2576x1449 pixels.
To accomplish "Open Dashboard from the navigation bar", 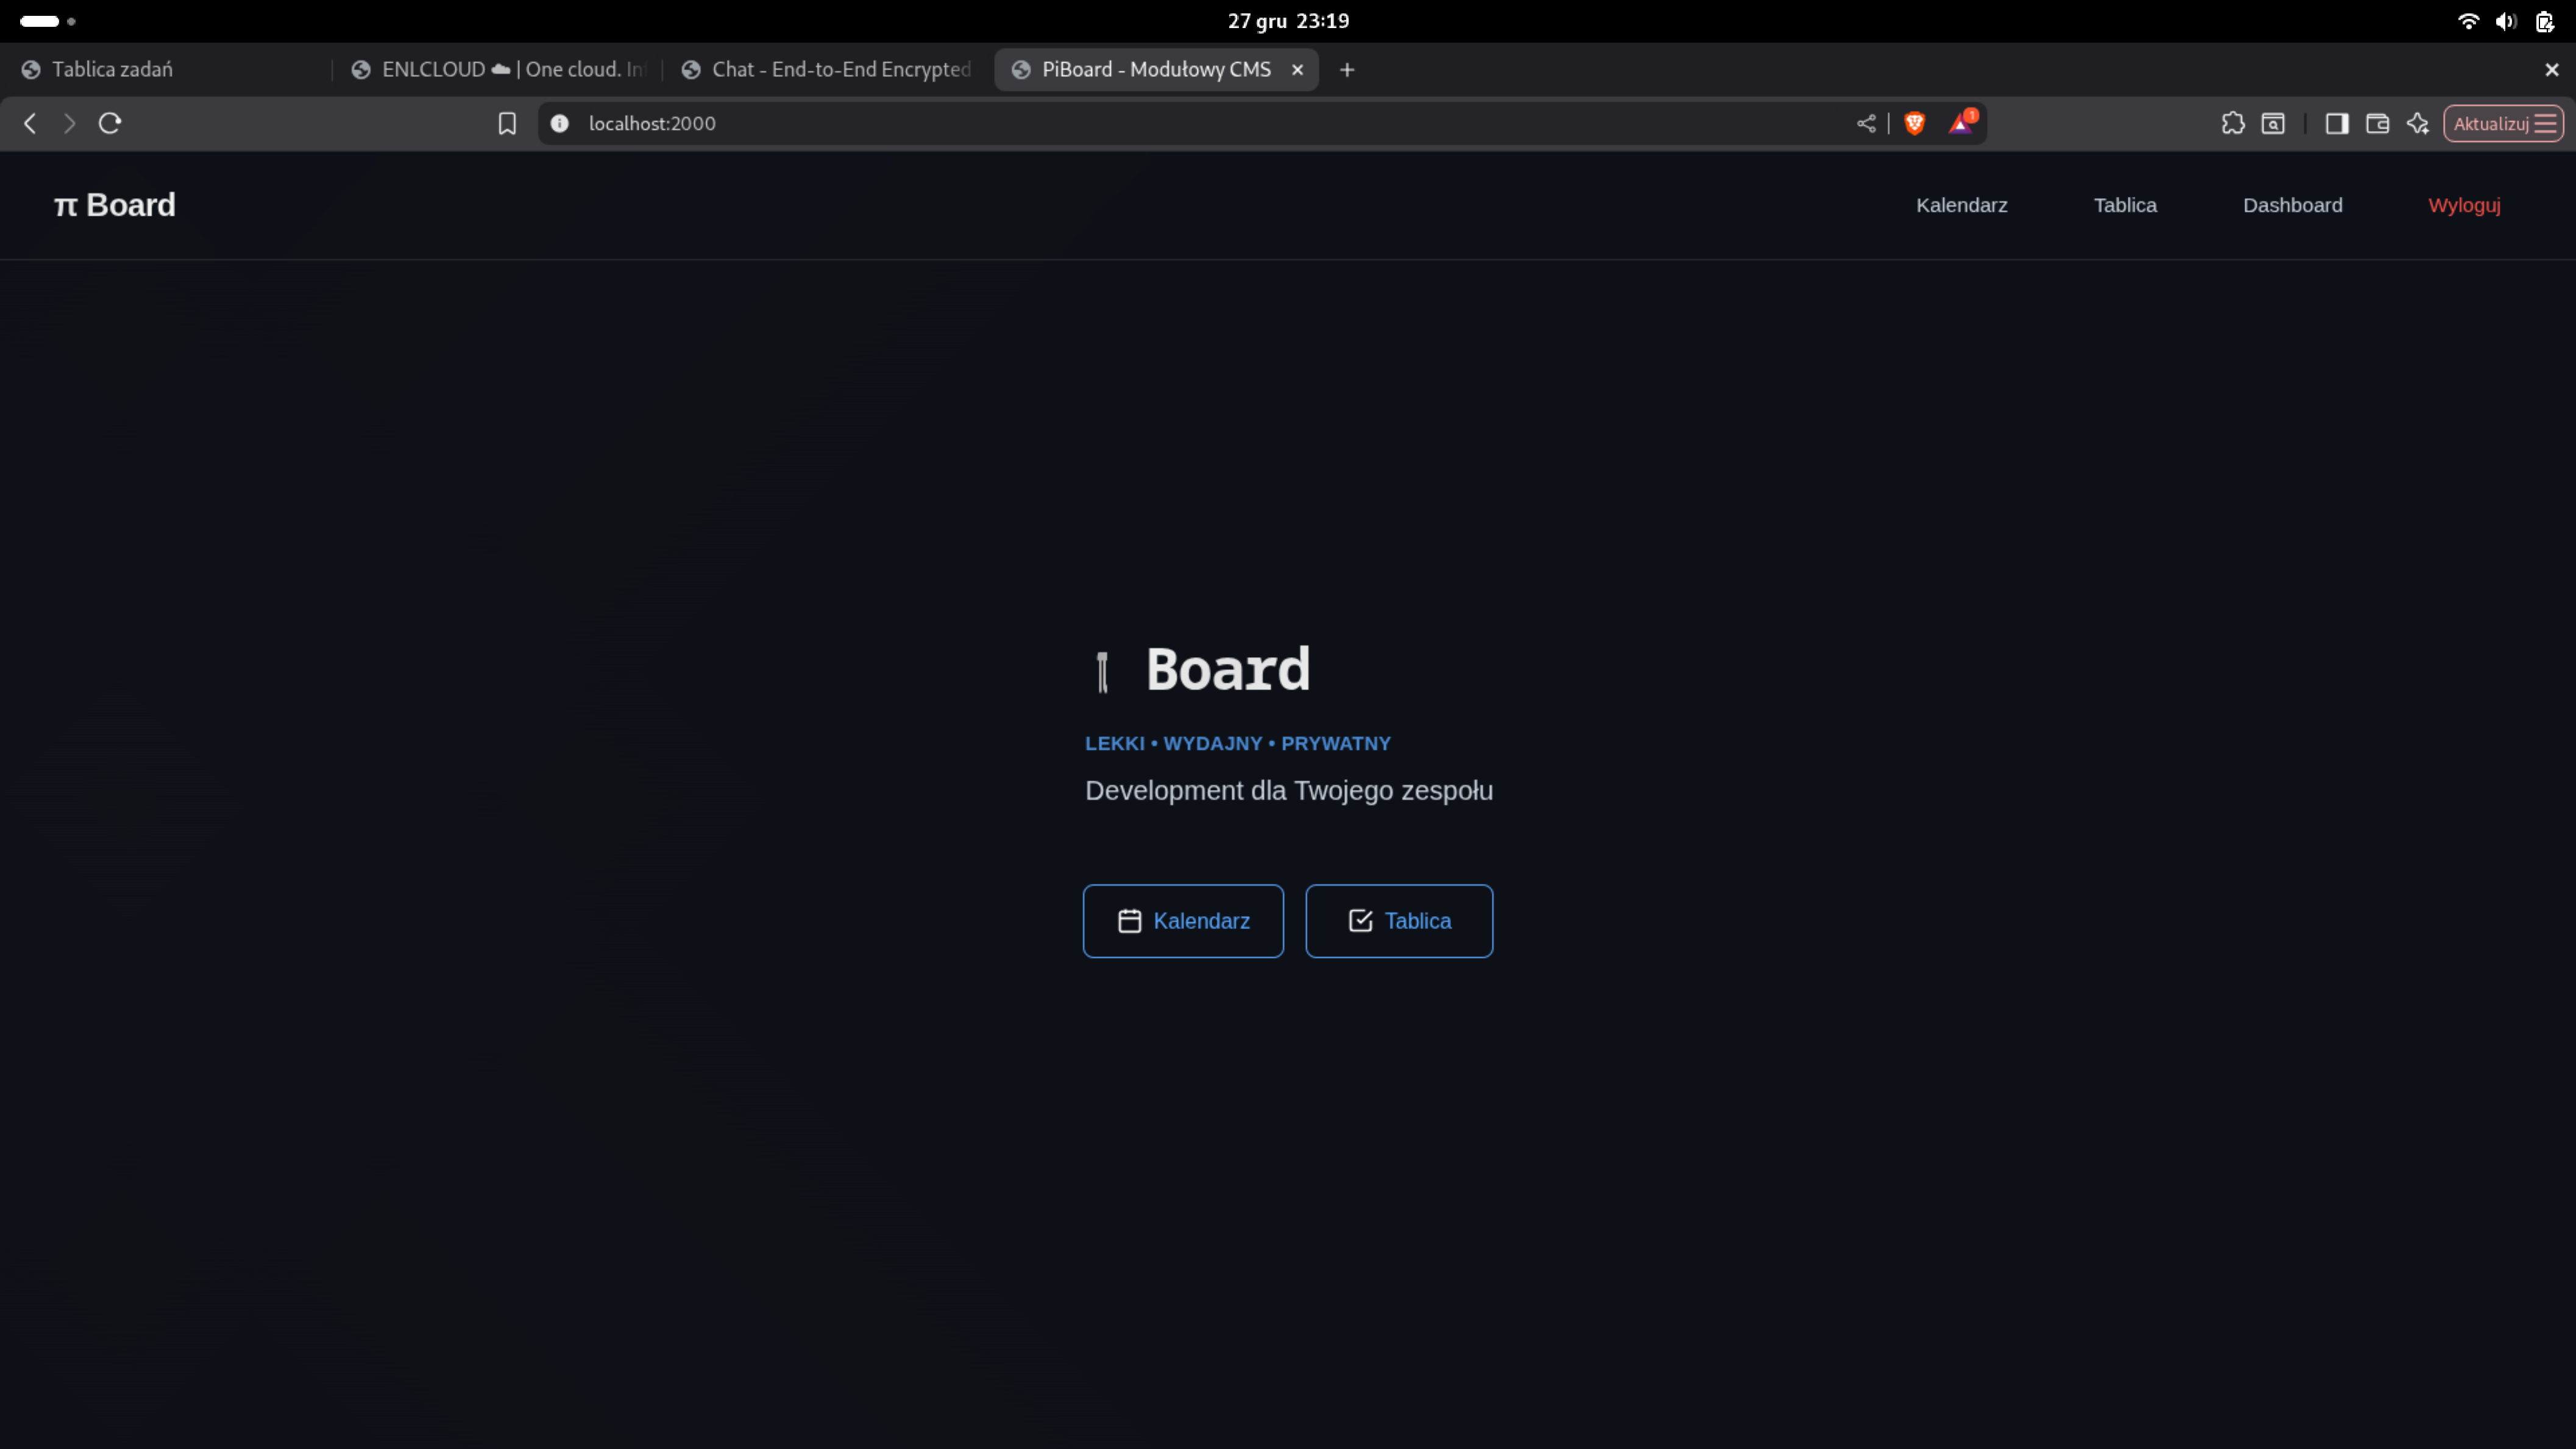I will (x=2292, y=205).
